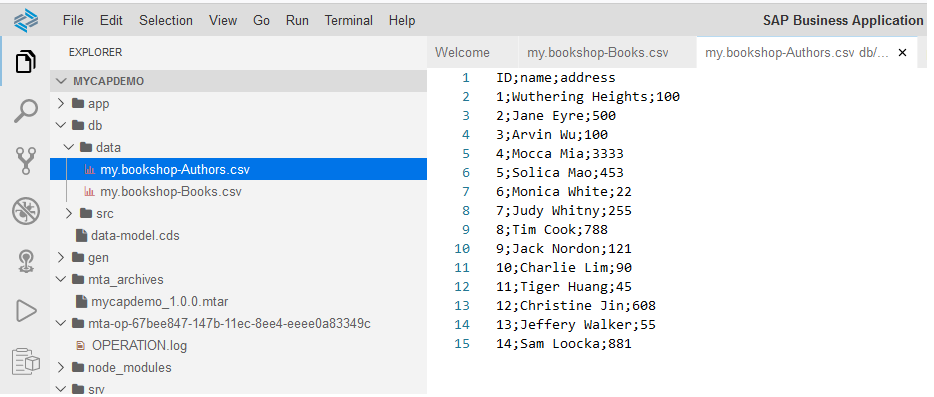Screen dimensions: 934x397
Task: Open the Cloud Foundry targets icon
Action: click(x=26, y=261)
